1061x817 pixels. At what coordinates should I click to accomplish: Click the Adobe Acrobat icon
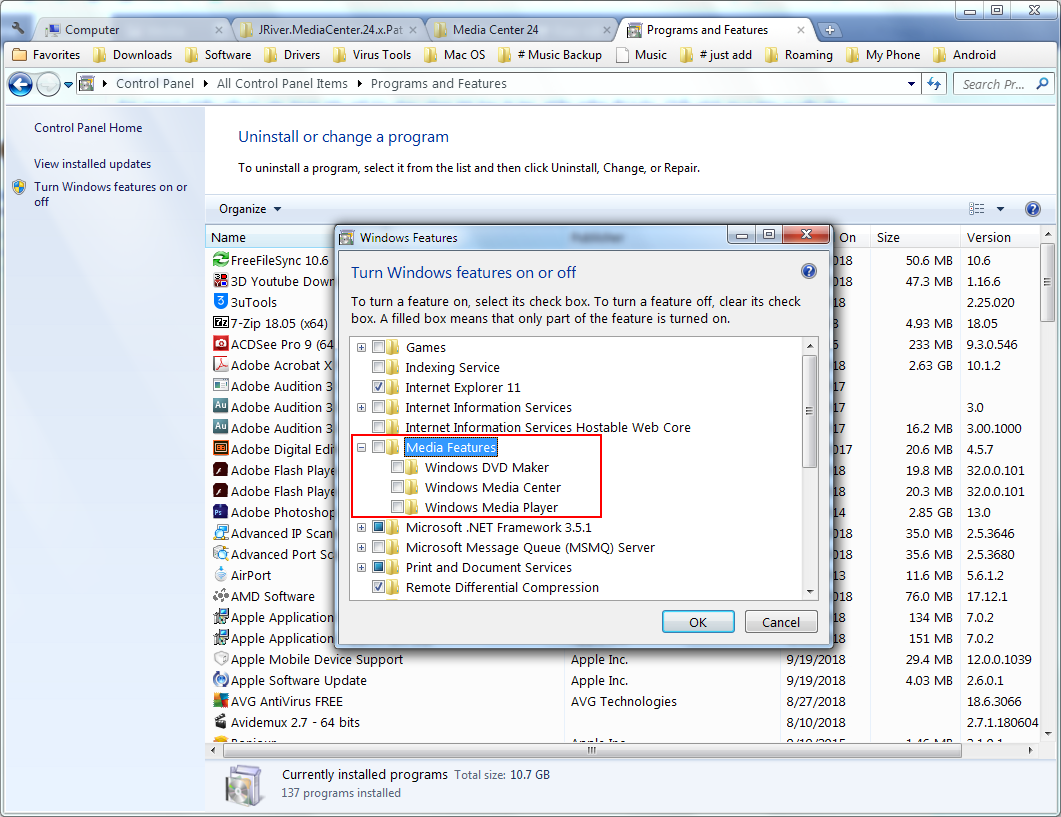coord(221,364)
